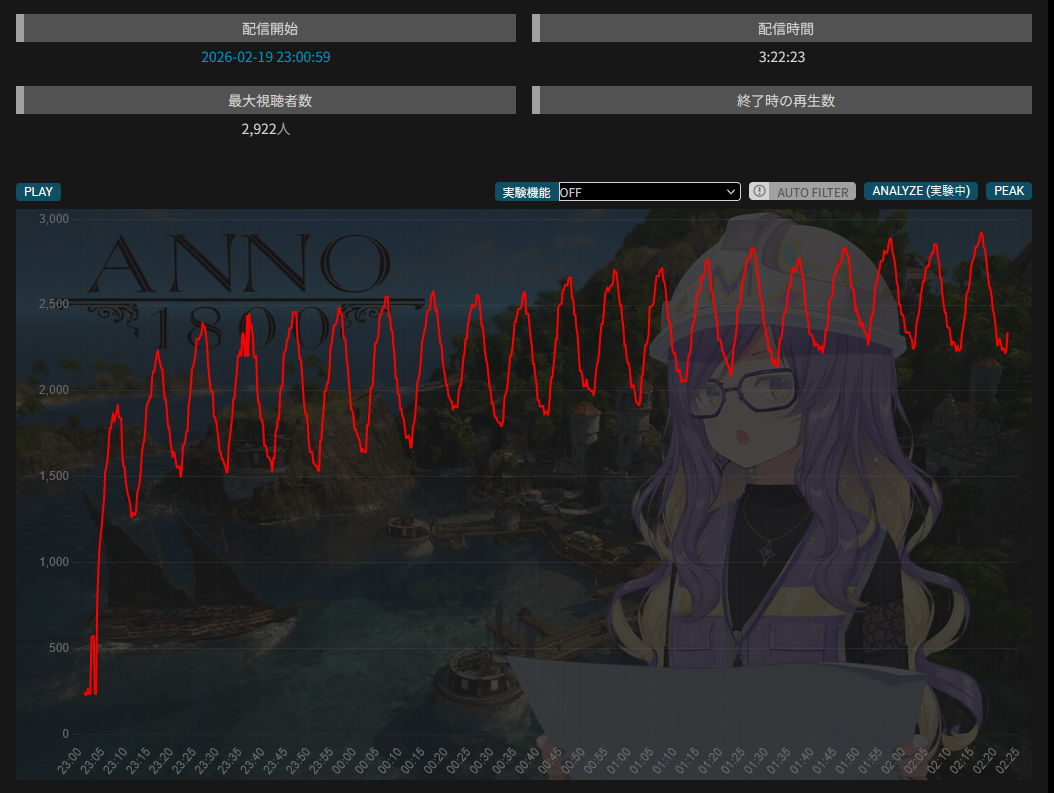Click the 00:00 x-axis time label
This screenshot has width=1054, height=793.
(344, 761)
